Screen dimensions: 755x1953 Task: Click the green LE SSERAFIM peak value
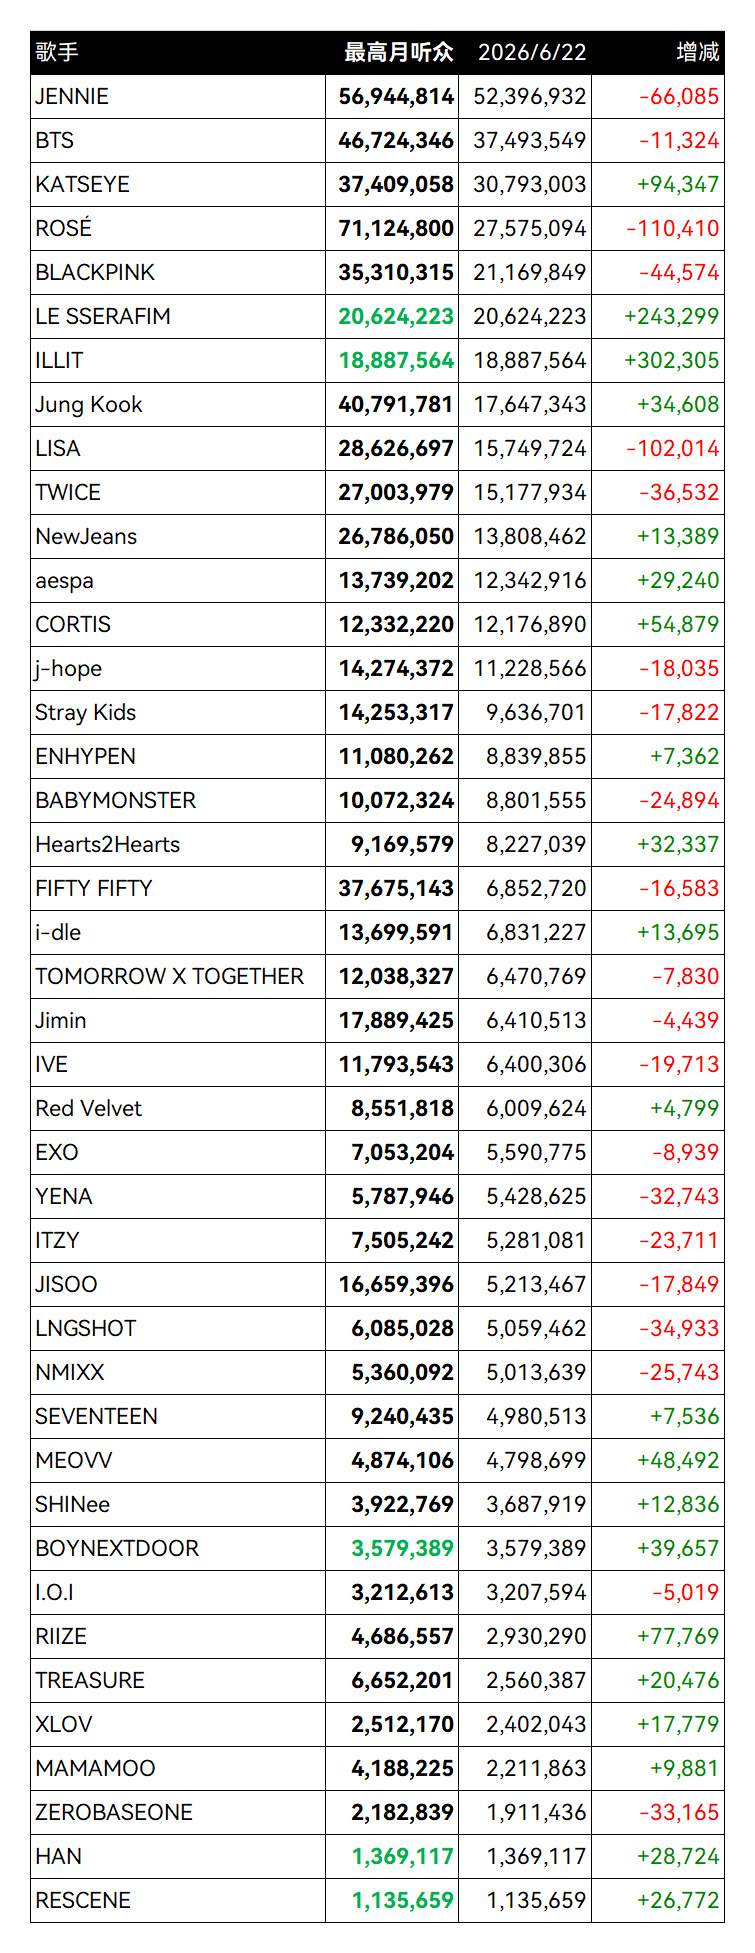tap(396, 316)
